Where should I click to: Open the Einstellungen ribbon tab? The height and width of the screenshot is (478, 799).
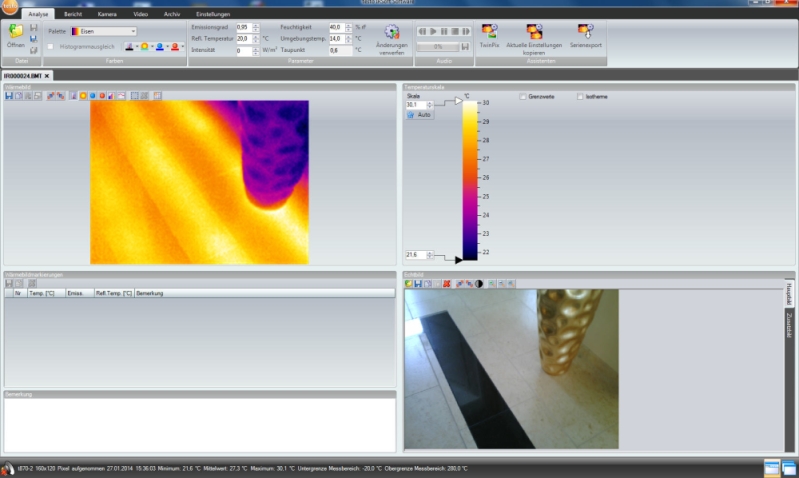click(213, 15)
